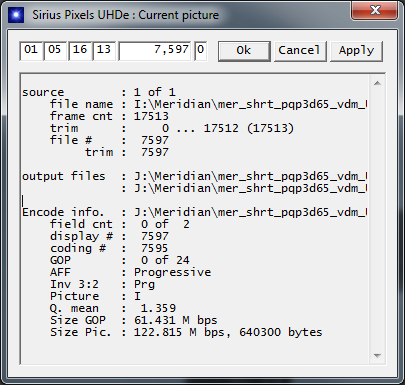Select the seconds field showing 16
The width and height of the screenshot is (405, 385).
click(x=80, y=51)
